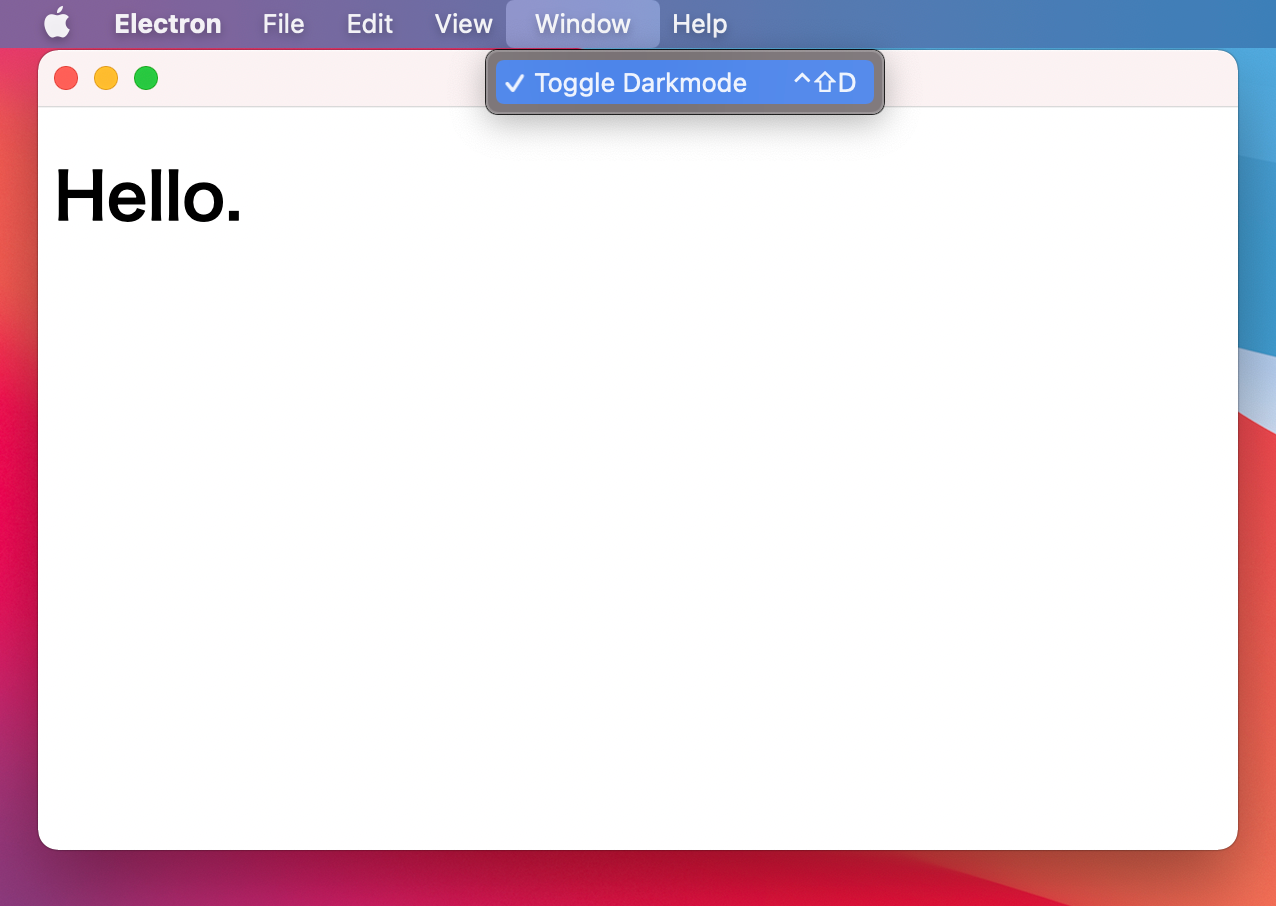
Task: Open the Help menu
Action: pyautogui.click(x=699, y=23)
